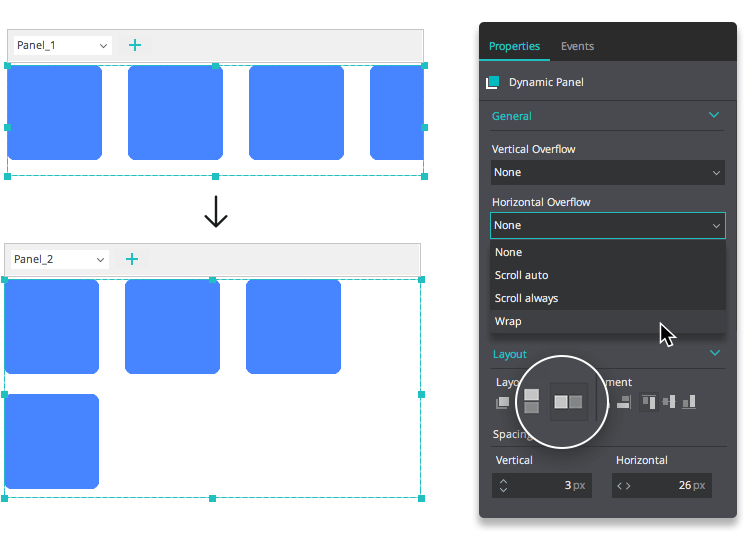Click the Dynamic Panel icon
This screenshot has width=750, height=550.
point(492,82)
